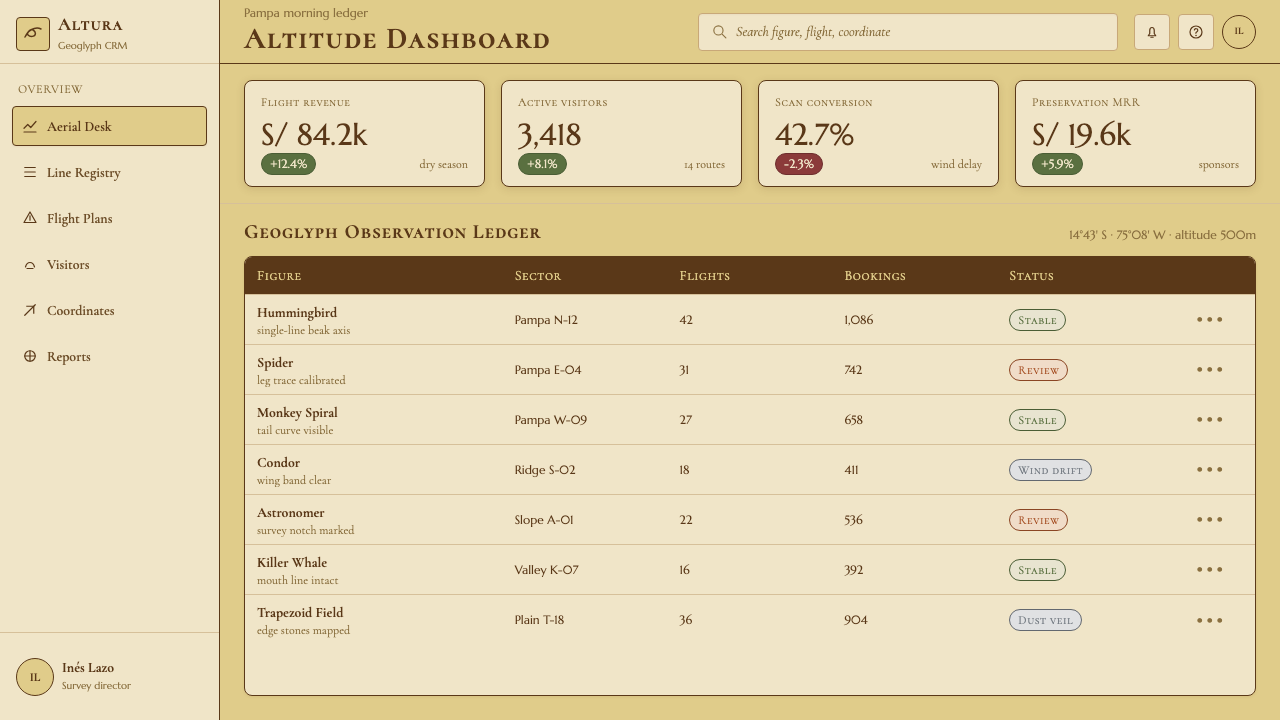1280x720 pixels.
Task: Click the Status column header
Action: [x=1031, y=275]
